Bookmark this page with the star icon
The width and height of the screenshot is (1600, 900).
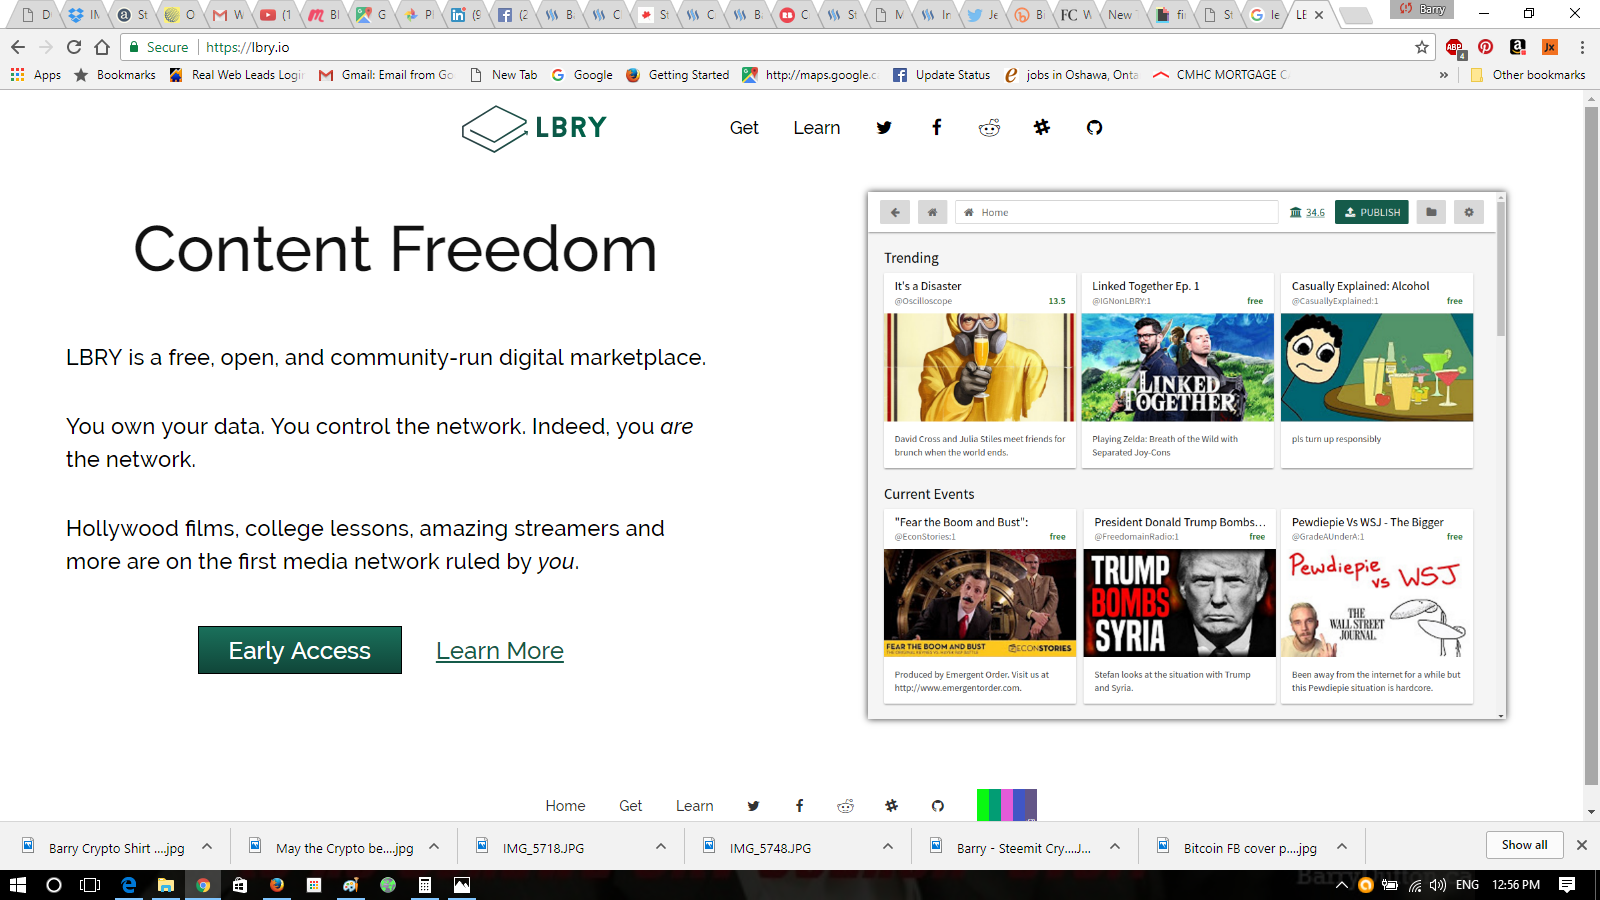pos(1422,47)
